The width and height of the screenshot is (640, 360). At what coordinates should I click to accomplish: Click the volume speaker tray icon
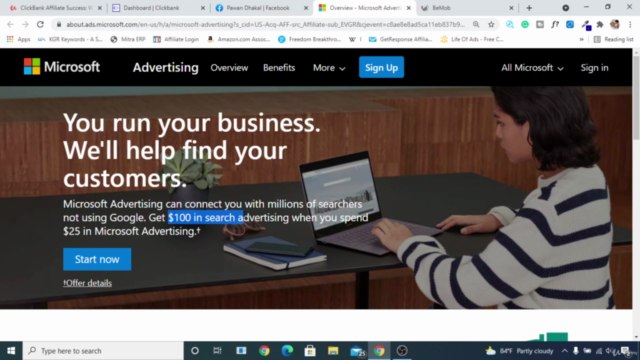coord(609,351)
